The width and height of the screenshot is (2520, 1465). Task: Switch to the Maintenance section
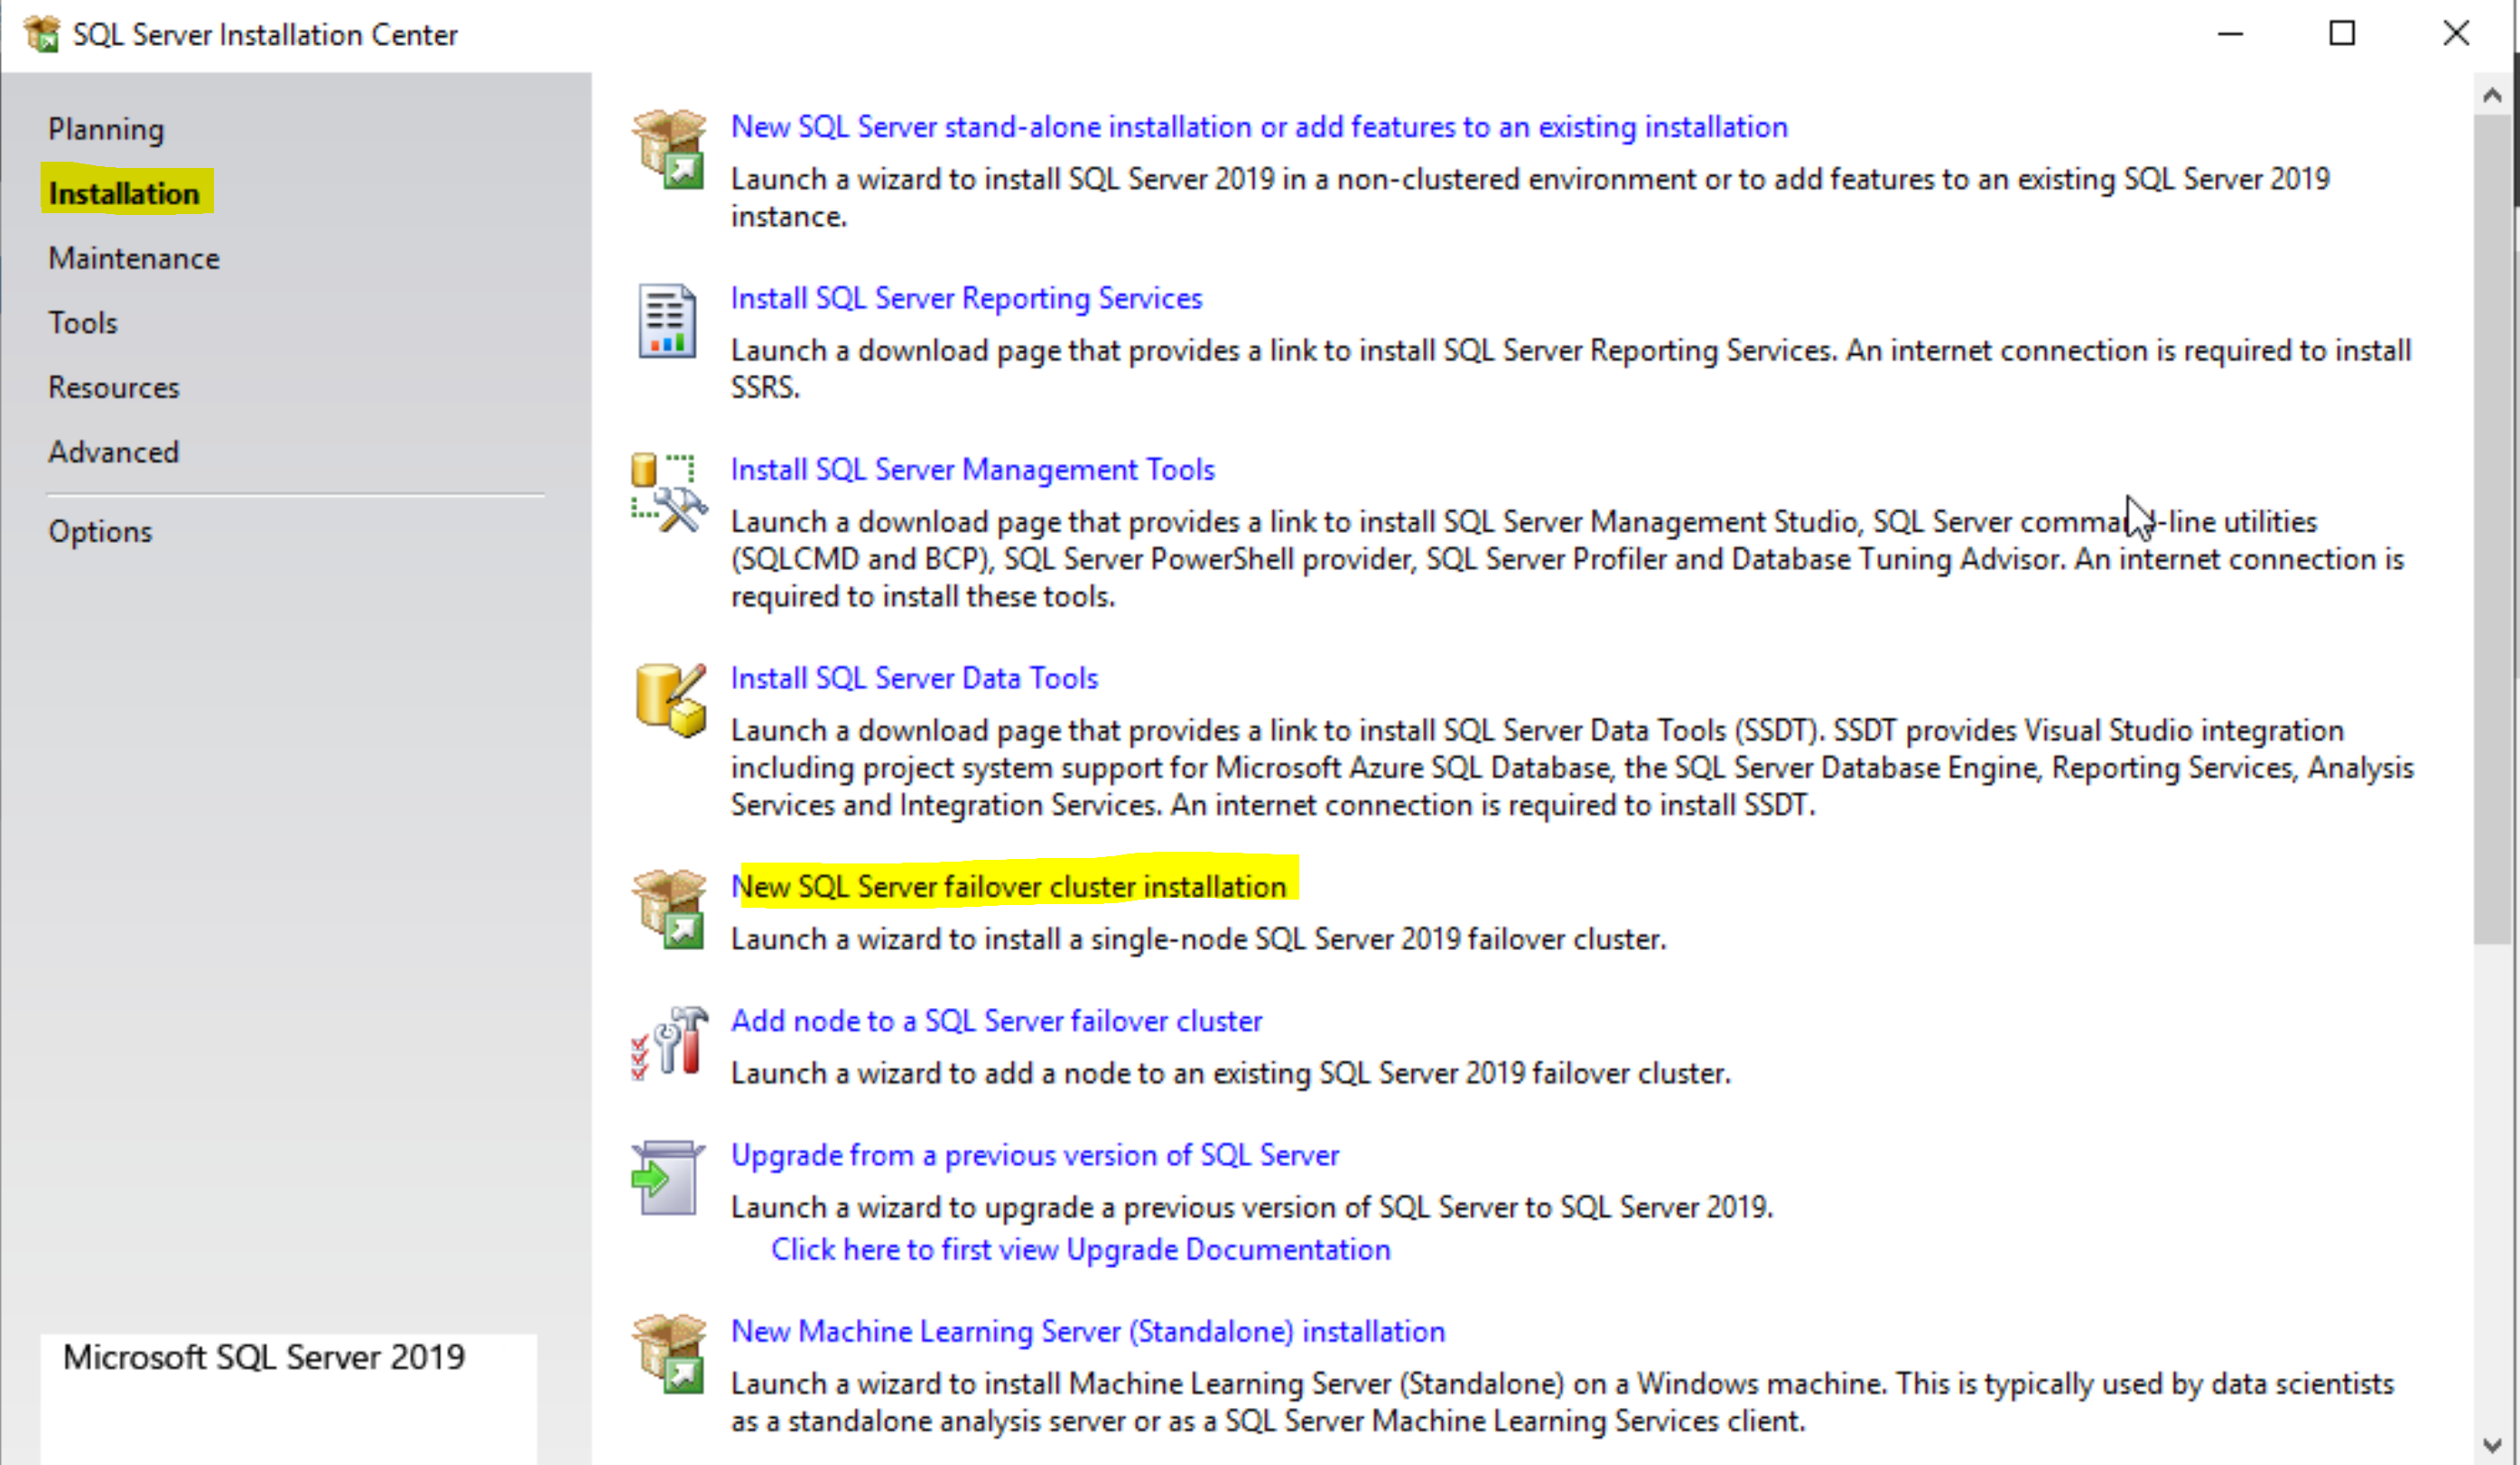click(x=134, y=258)
